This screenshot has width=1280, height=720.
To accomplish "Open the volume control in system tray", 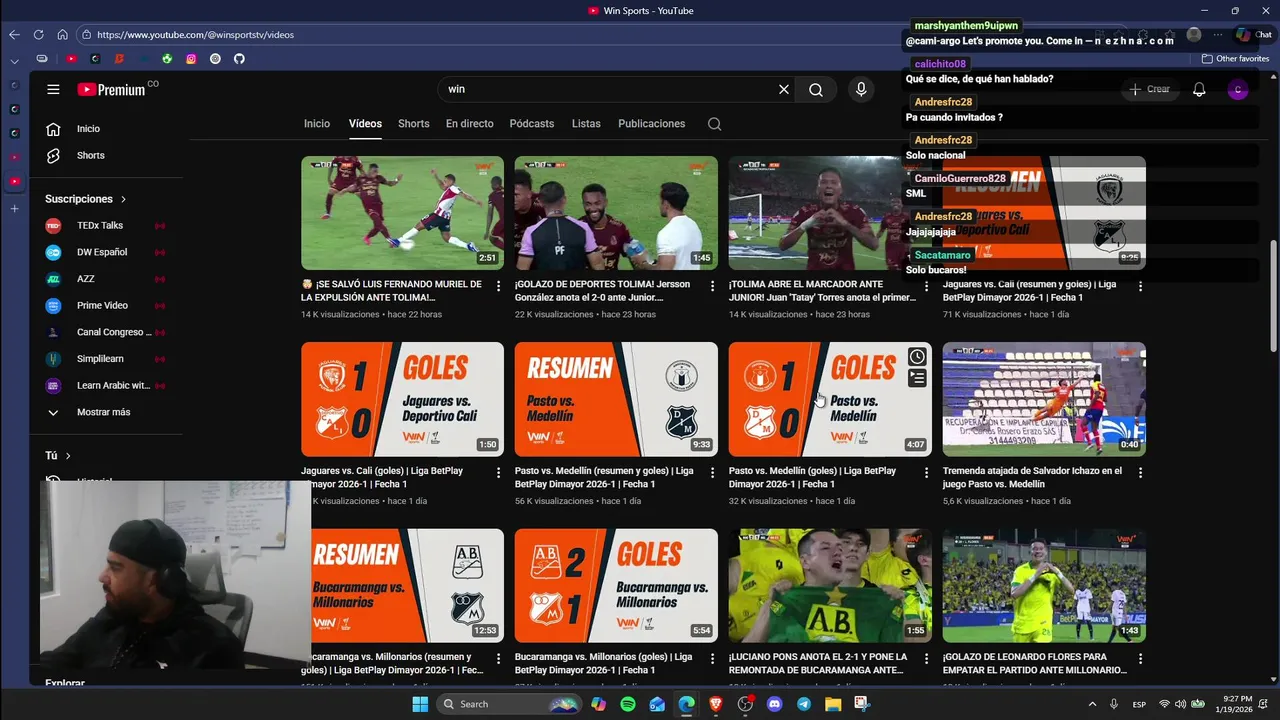I will 1181,704.
